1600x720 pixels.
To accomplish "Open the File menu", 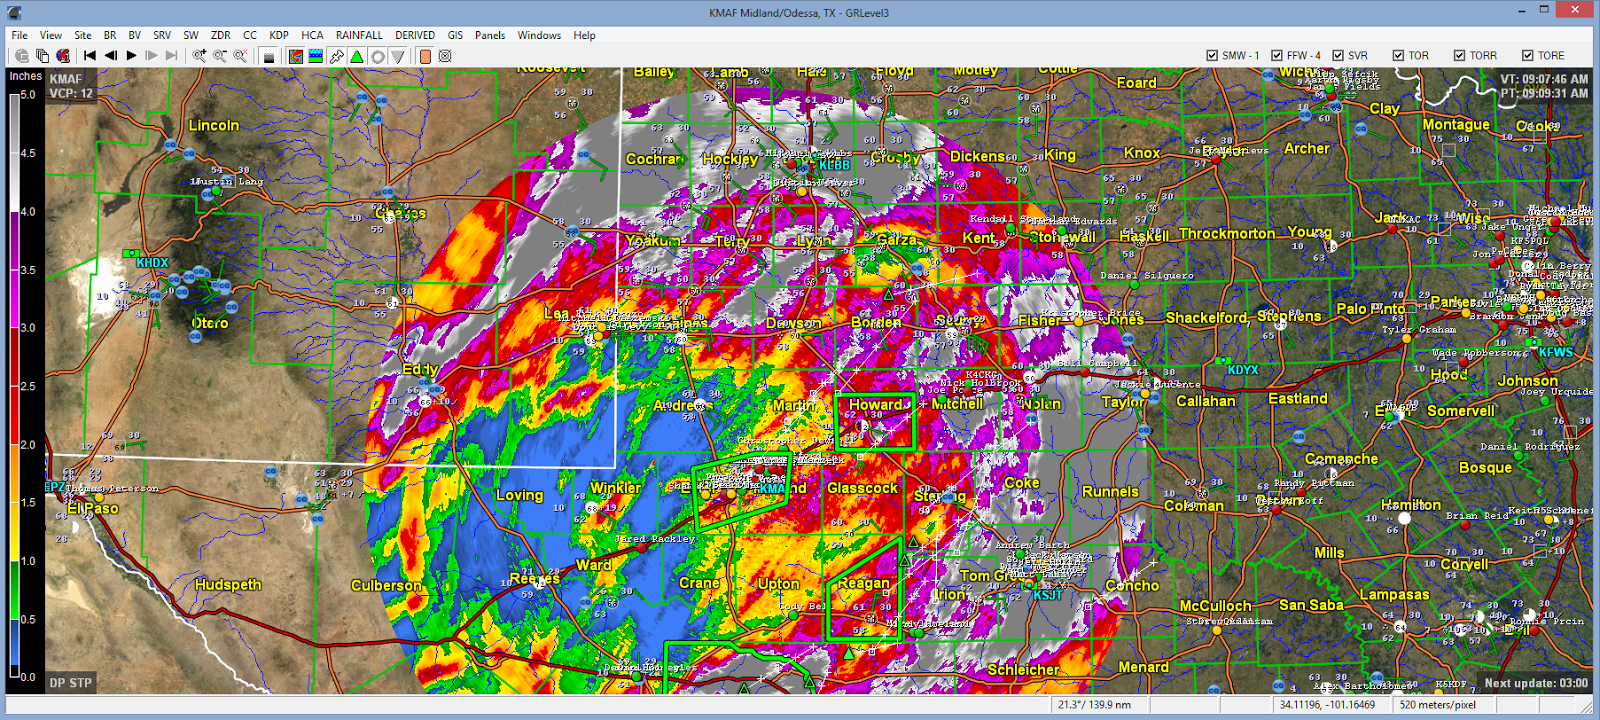I will click(19, 35).
